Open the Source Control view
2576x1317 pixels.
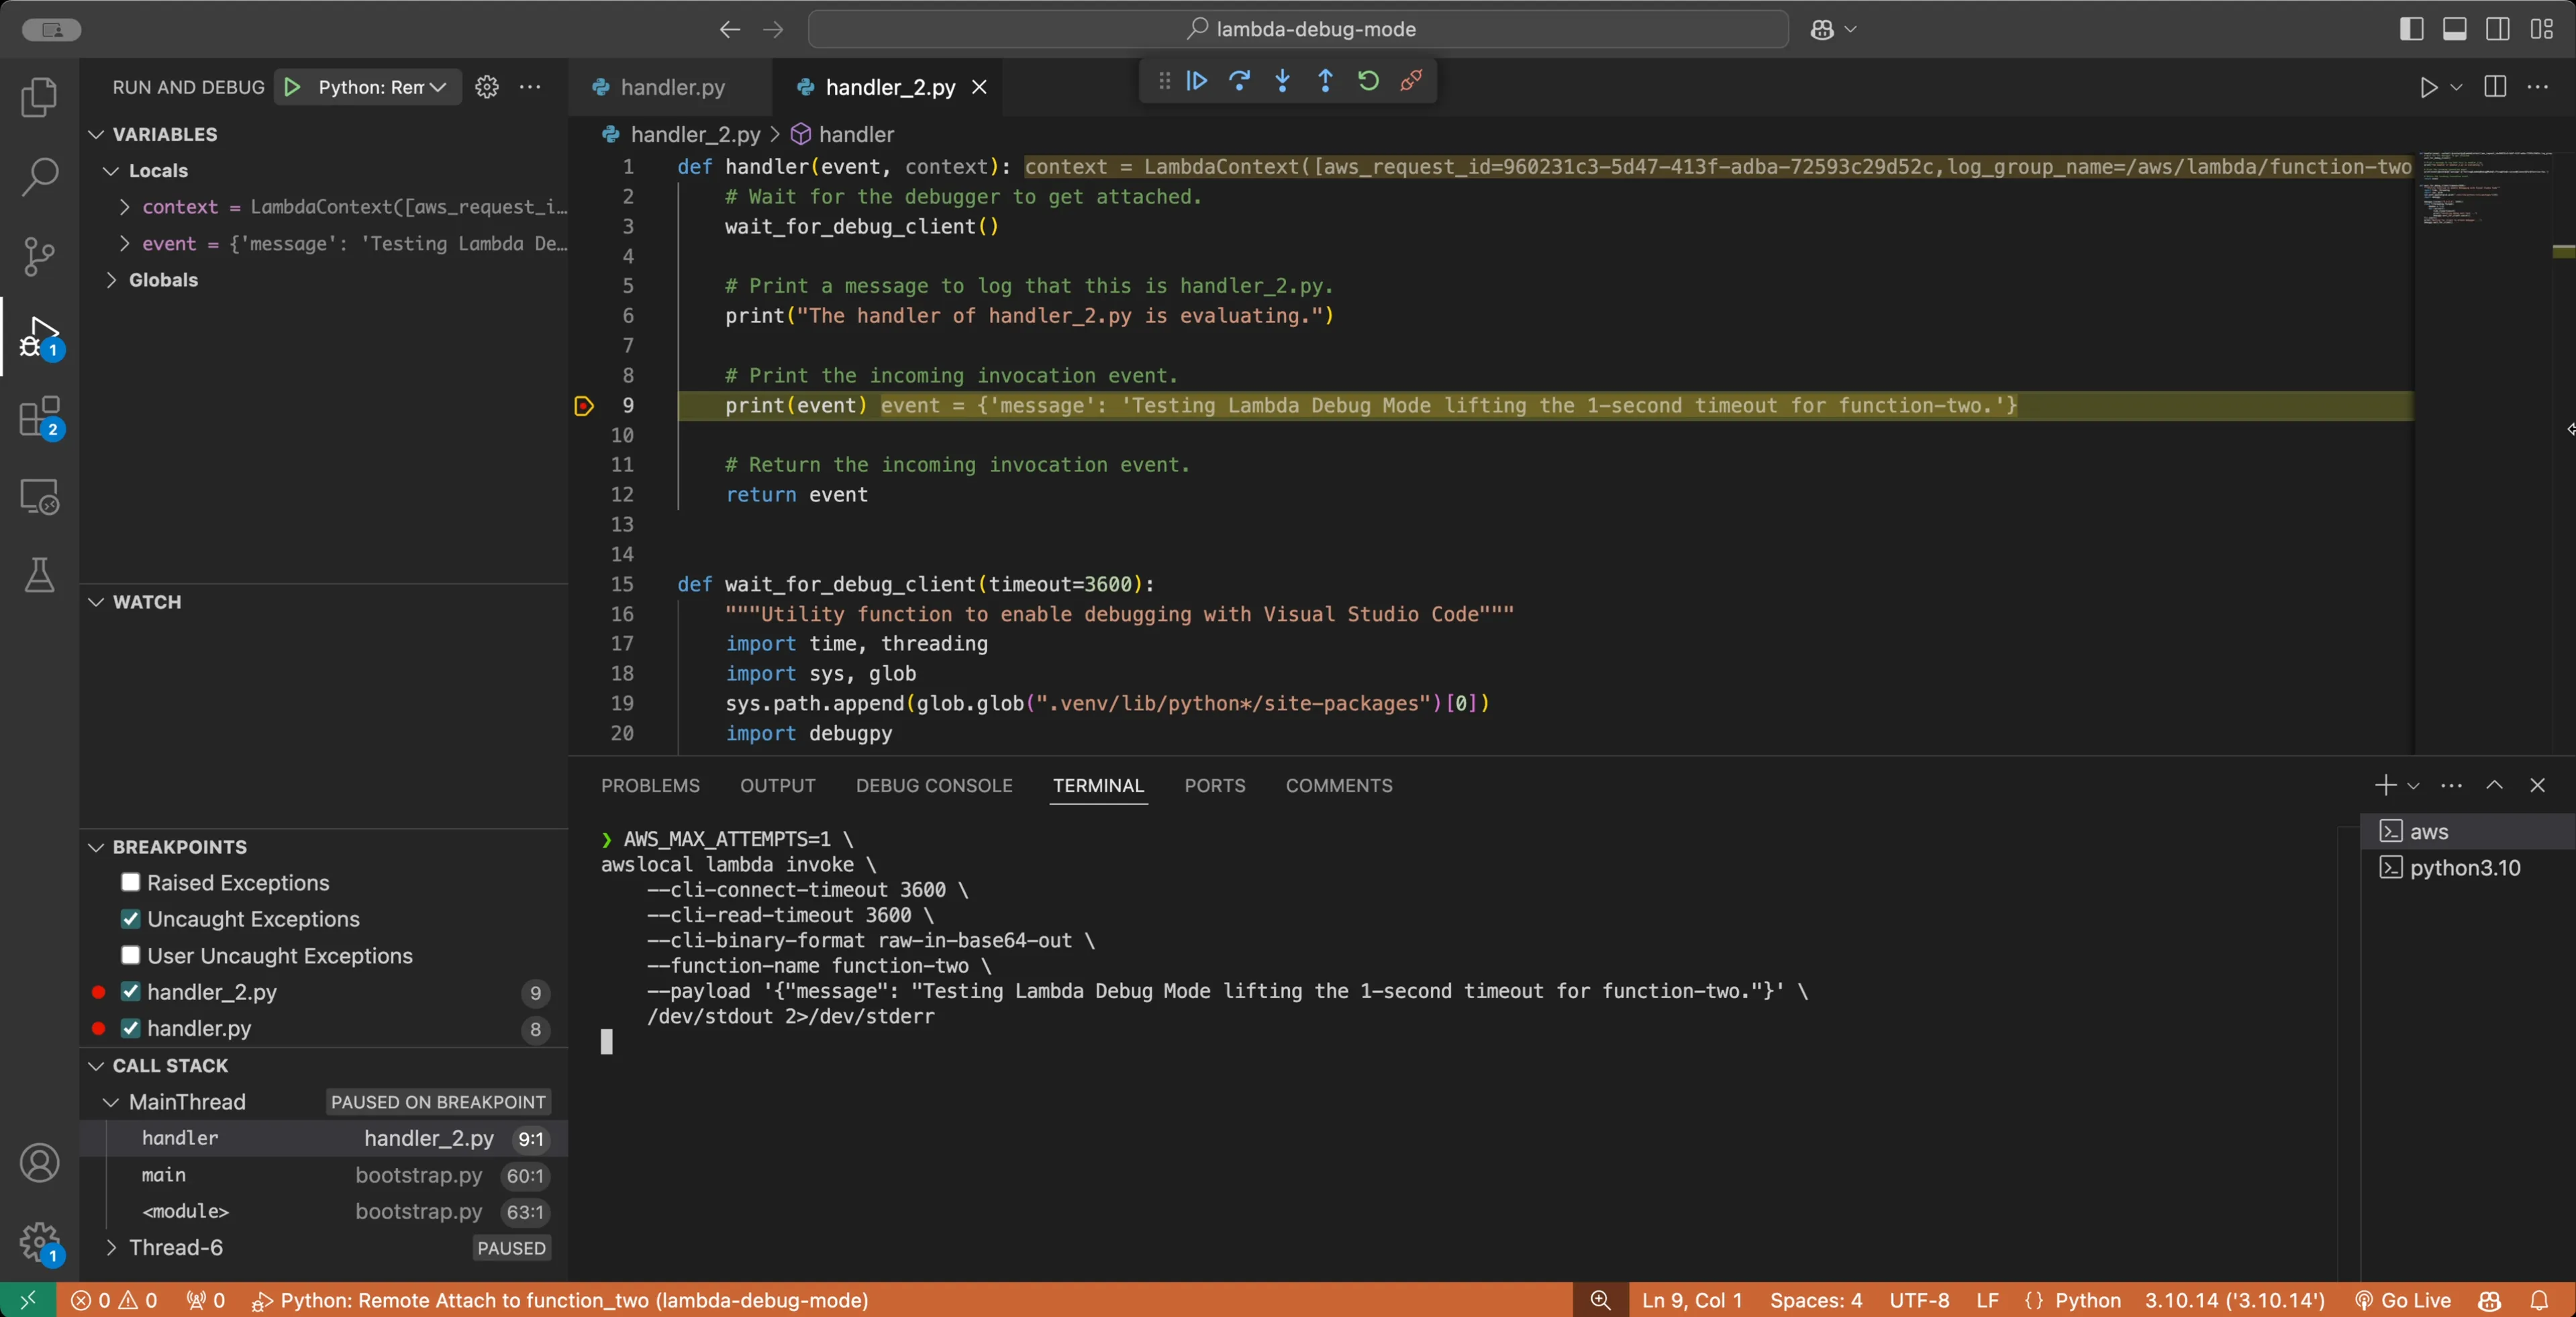point(39,256)
